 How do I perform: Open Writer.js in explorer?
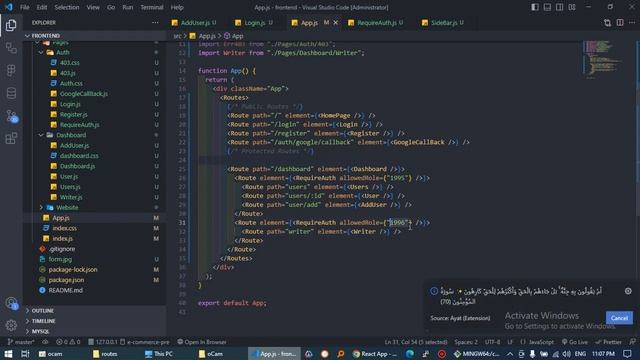(x=95, y=197)
